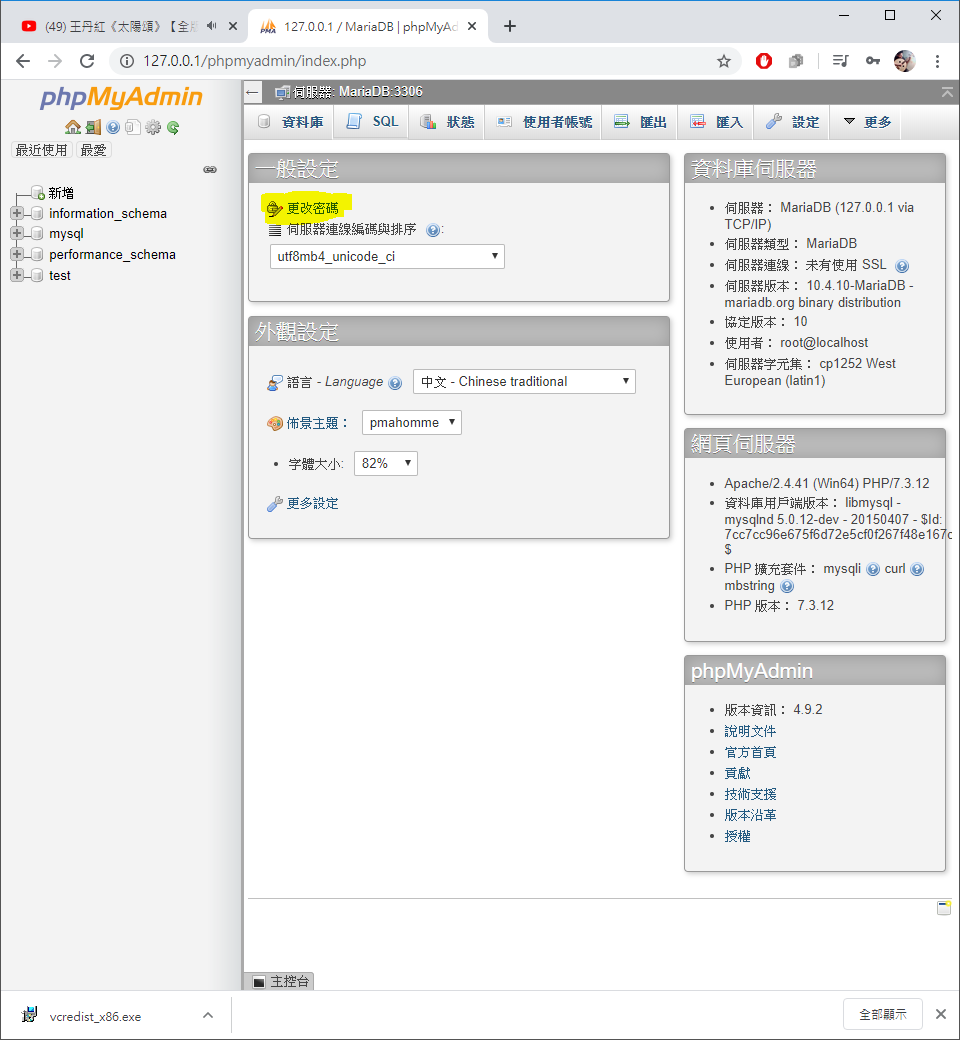Collapse navigation panel with left arrow icon
960x1040 pixels.
(252, 92)
